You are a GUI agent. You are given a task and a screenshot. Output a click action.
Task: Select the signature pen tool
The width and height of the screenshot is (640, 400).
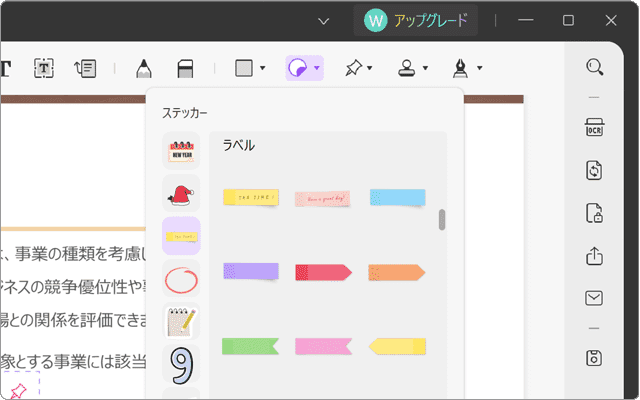[x=461, y=68]
